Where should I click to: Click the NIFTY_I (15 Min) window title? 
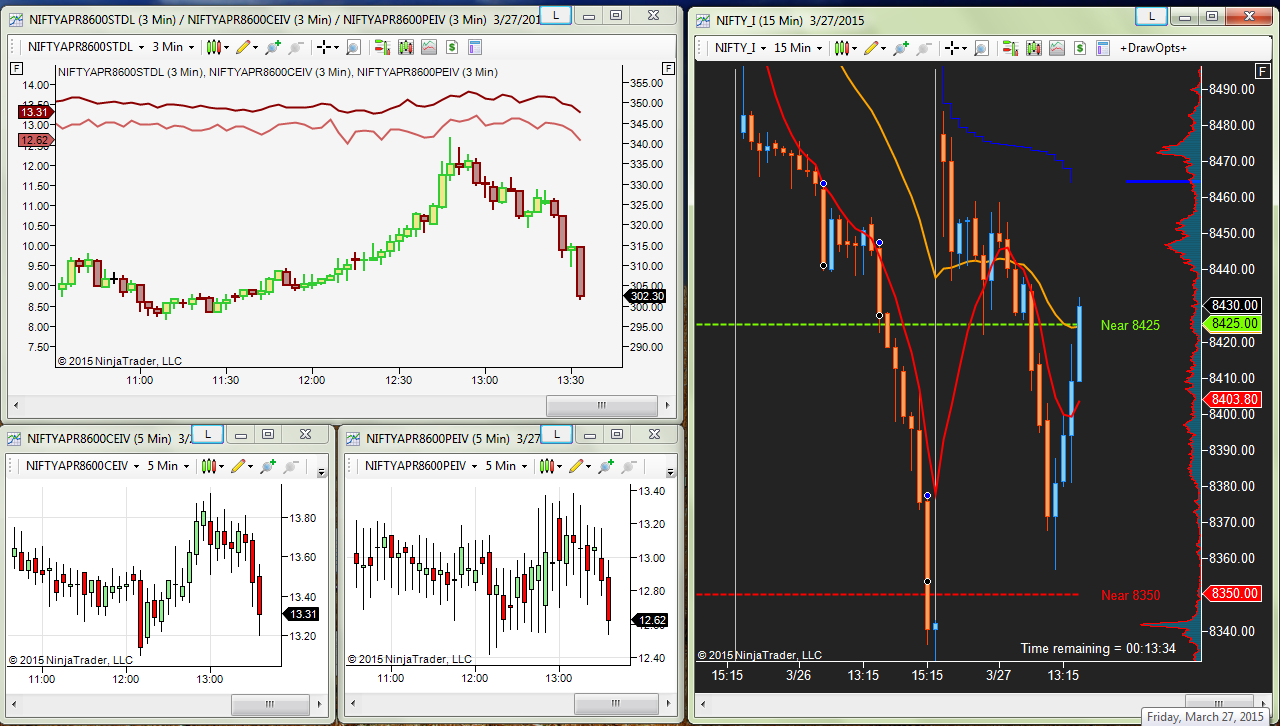790,20
